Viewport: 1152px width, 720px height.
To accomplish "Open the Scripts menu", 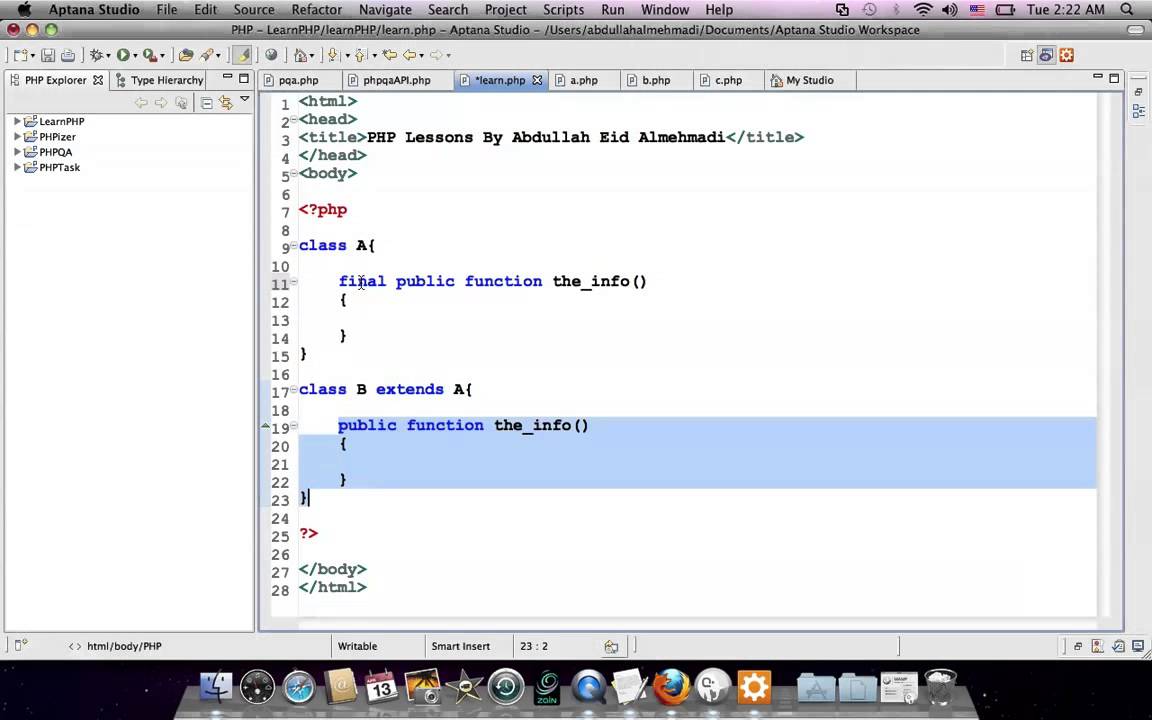I will (564, 10).
